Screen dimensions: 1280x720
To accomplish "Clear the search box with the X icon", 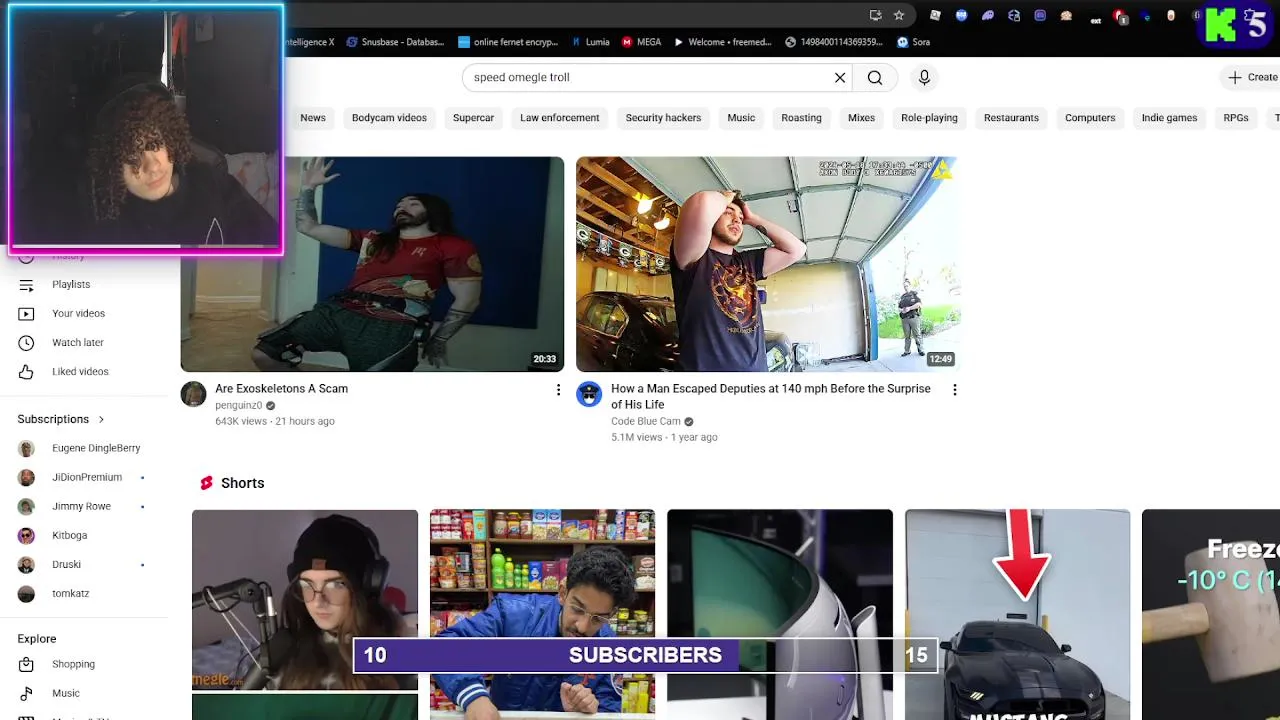I will (x=840, y=78).
